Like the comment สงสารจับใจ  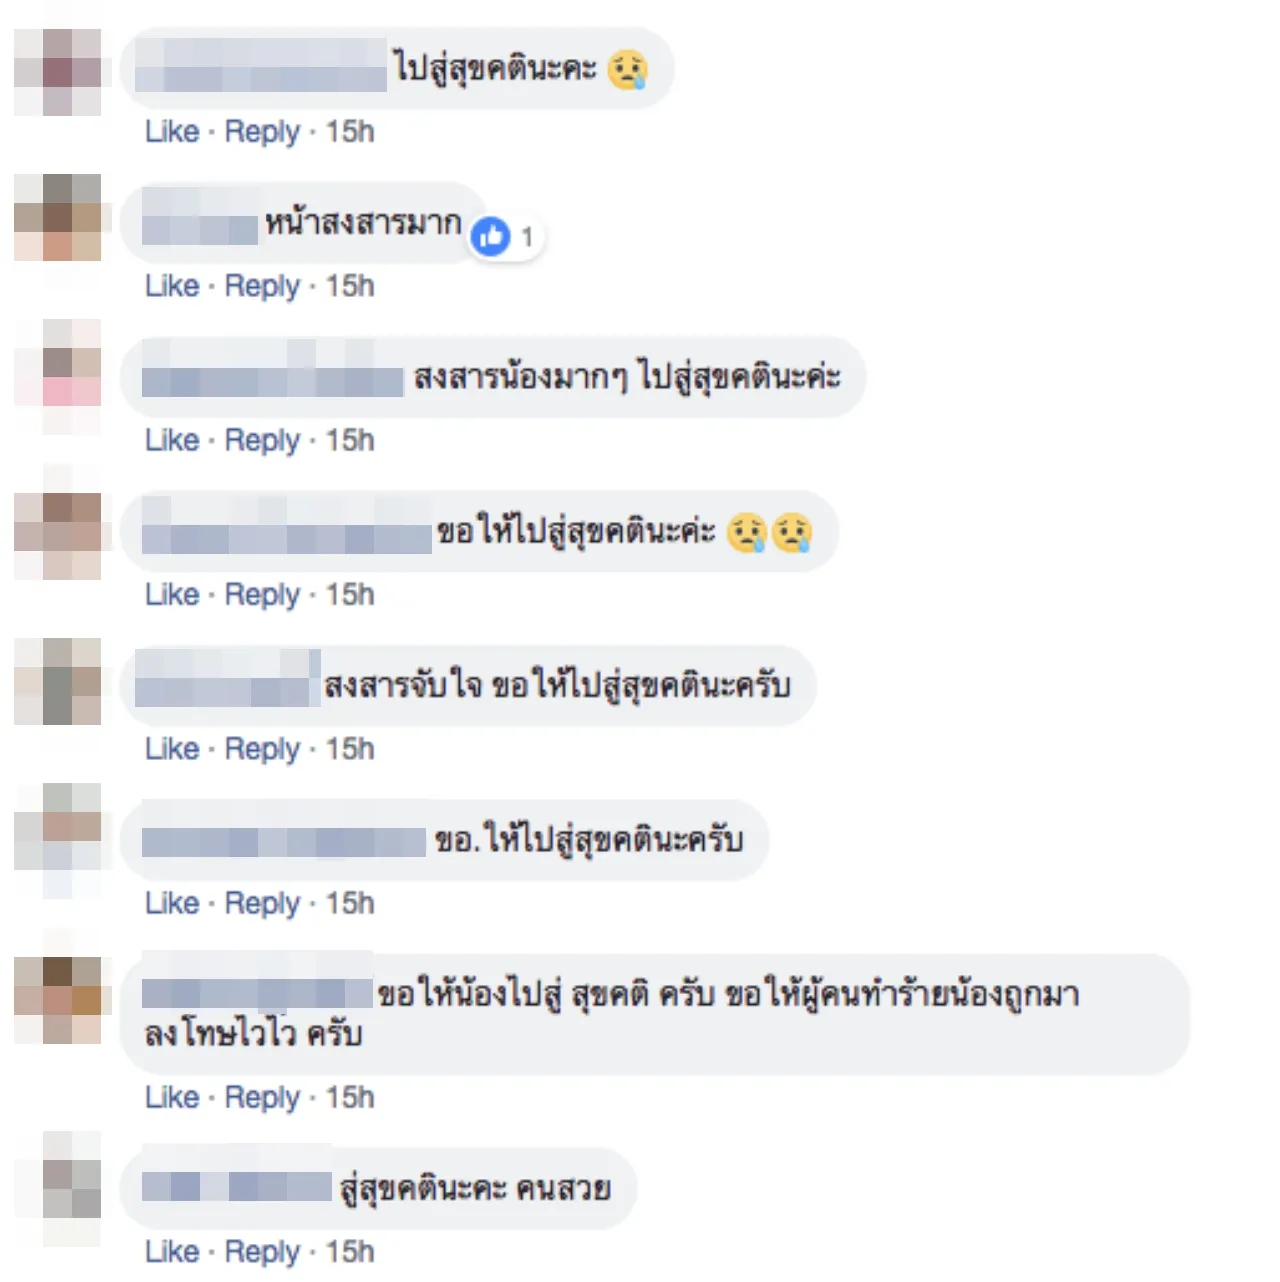pos(172,749)
